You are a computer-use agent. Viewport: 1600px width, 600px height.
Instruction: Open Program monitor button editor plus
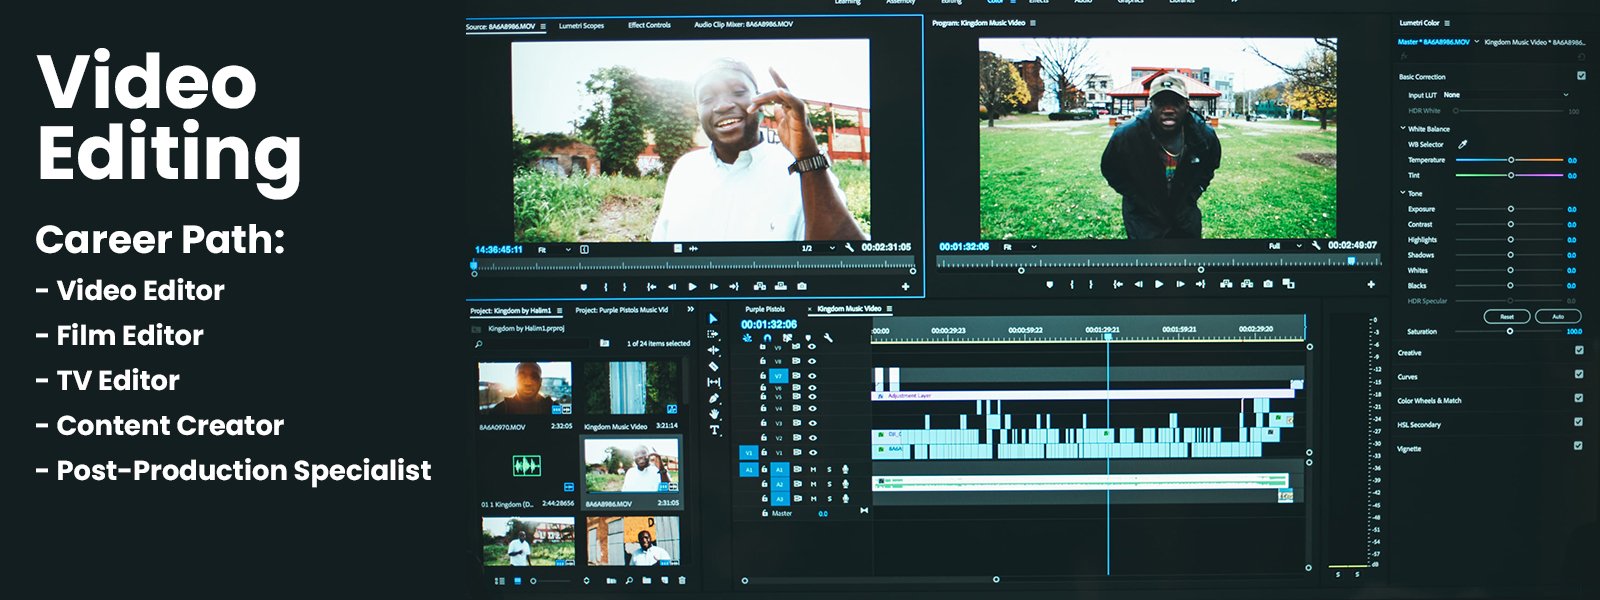1371,284
